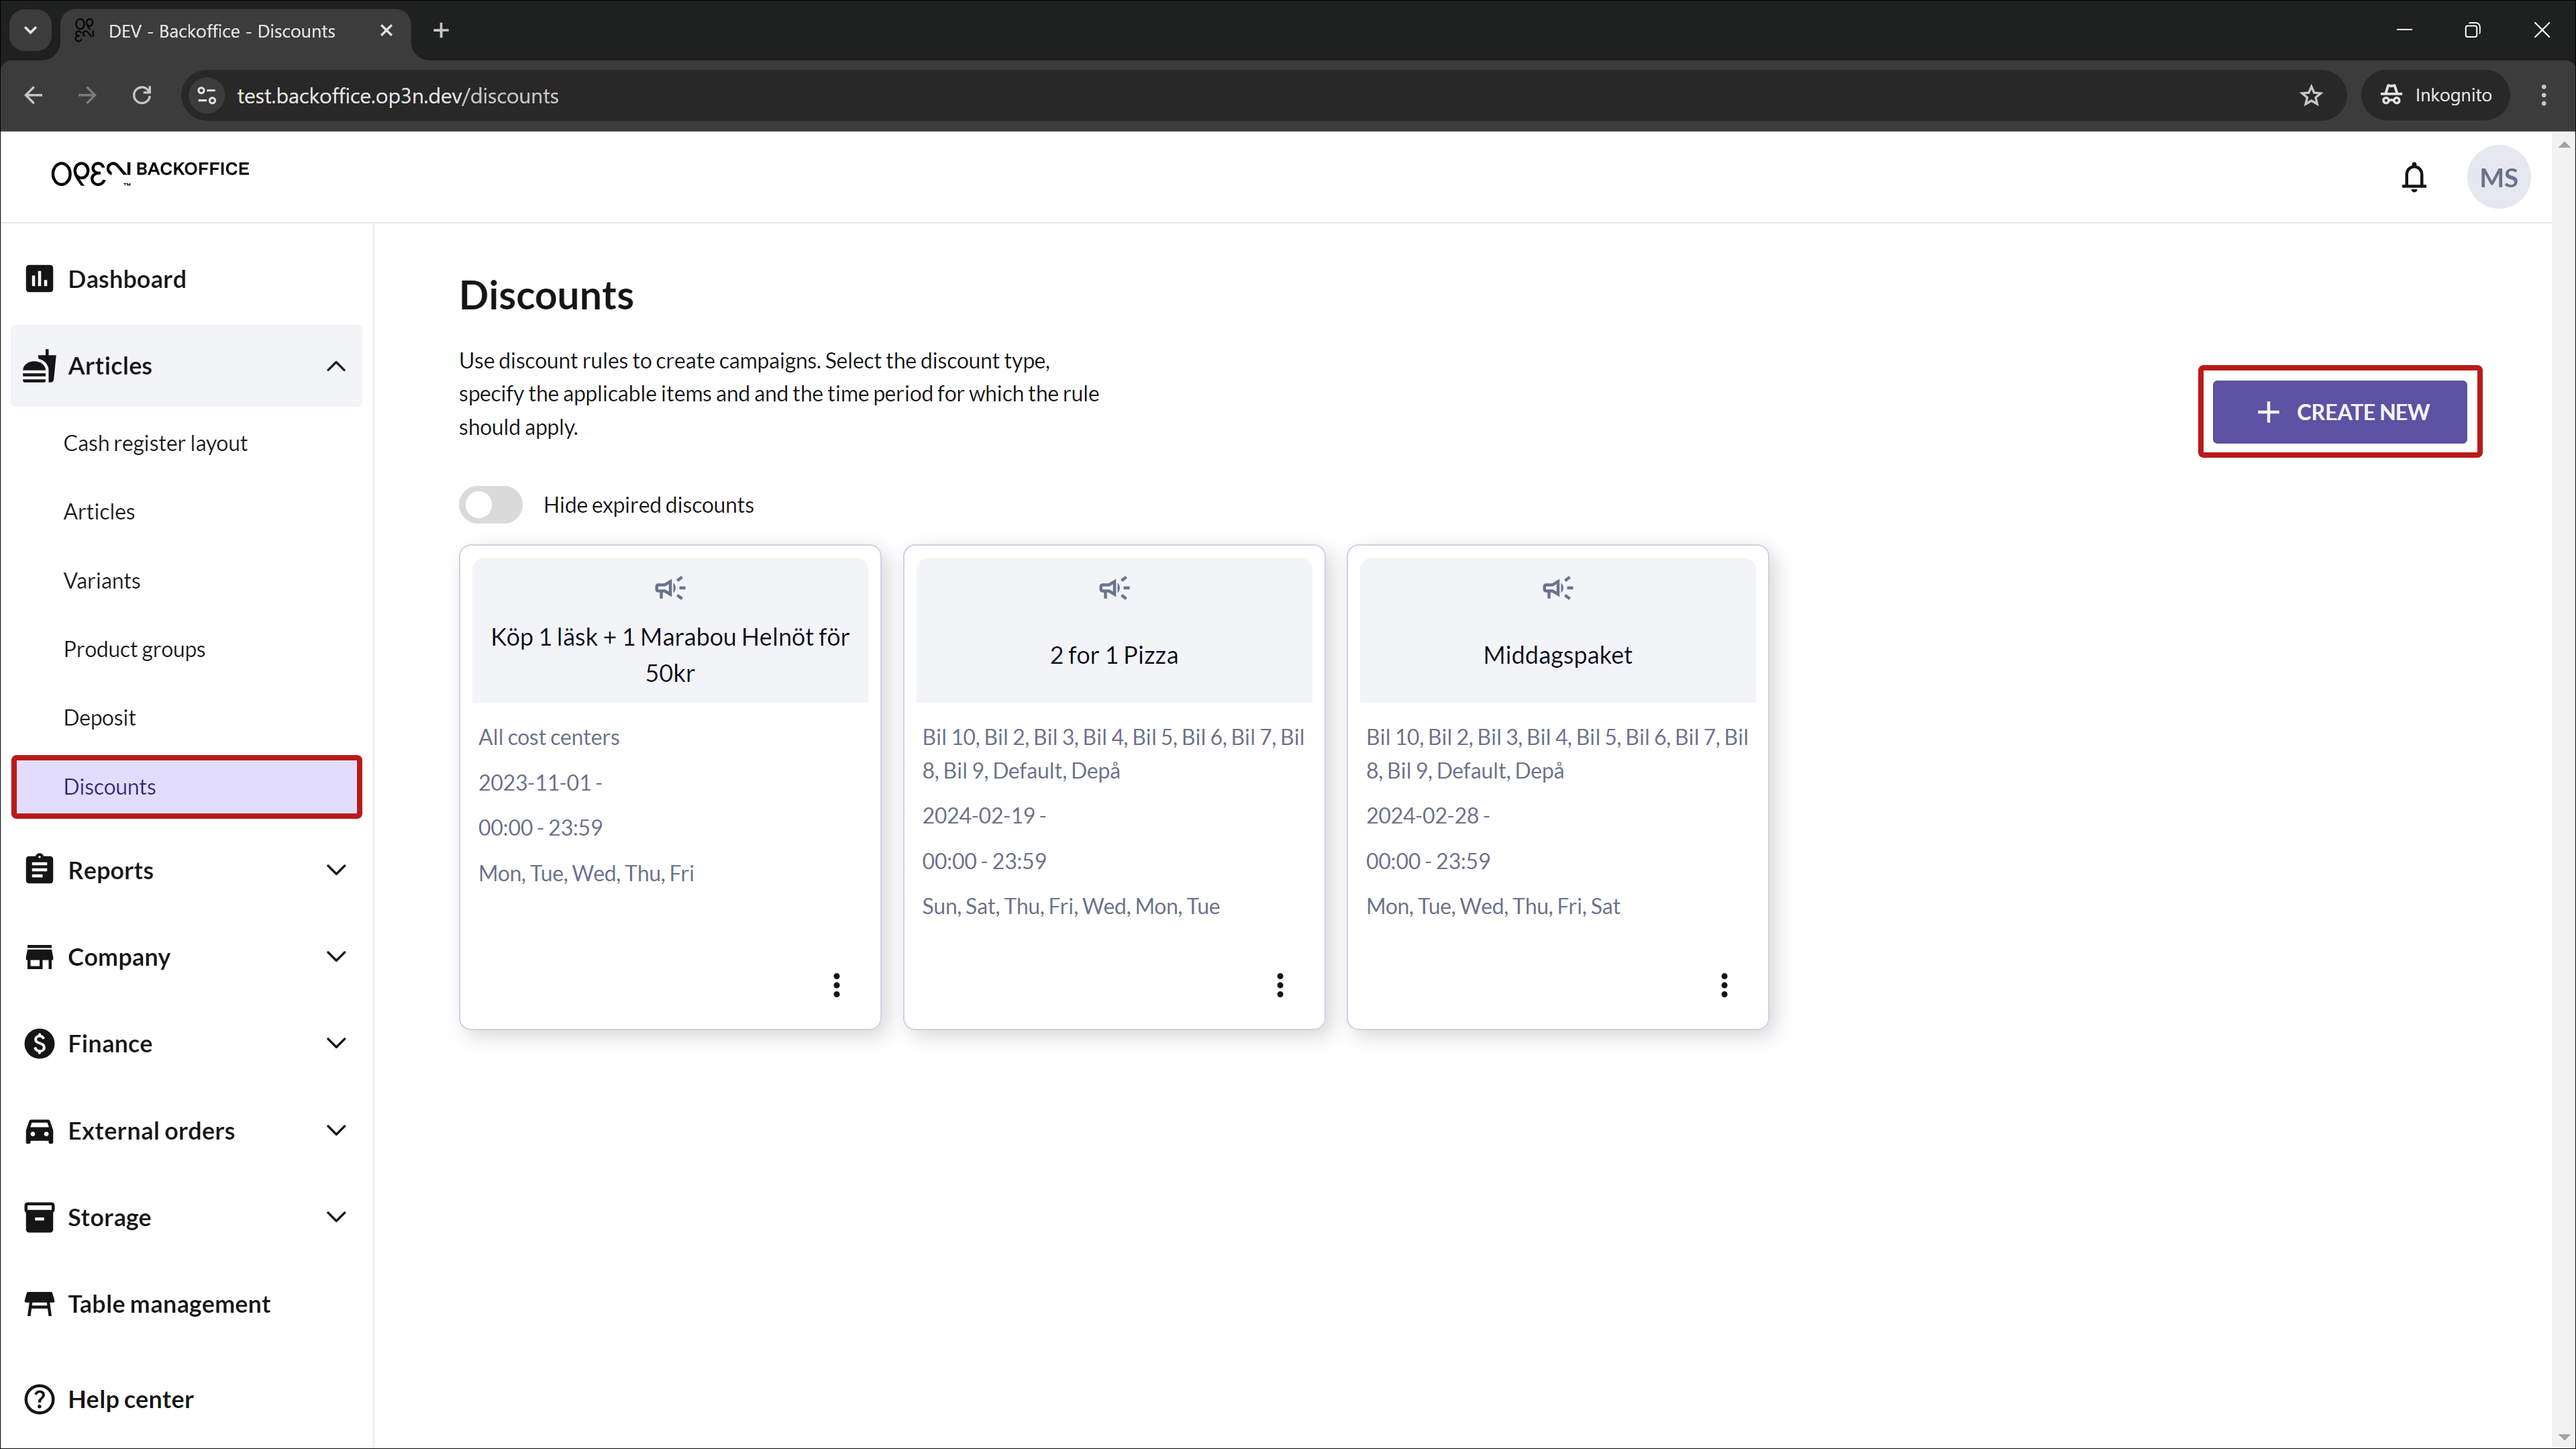Click the "2023-11-01 -" date
Viewport: 2576px width, 1449px height.
point(540,783)
